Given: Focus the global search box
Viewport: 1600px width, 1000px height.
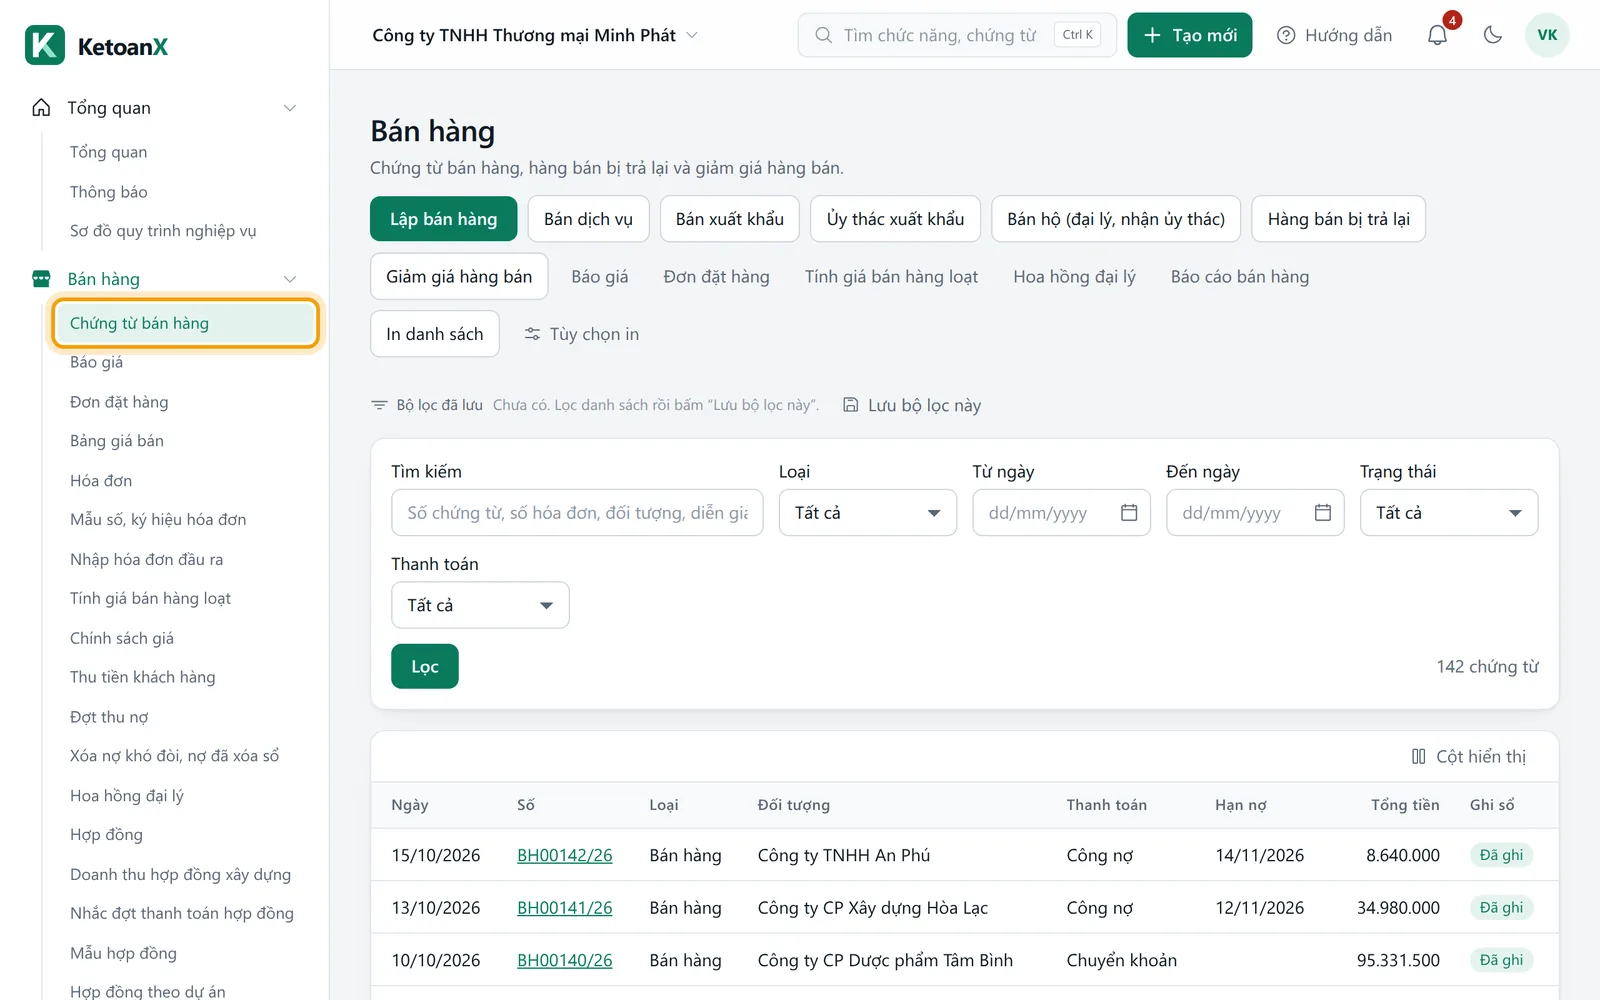Looking at the screenshot, I should point(957,35).
